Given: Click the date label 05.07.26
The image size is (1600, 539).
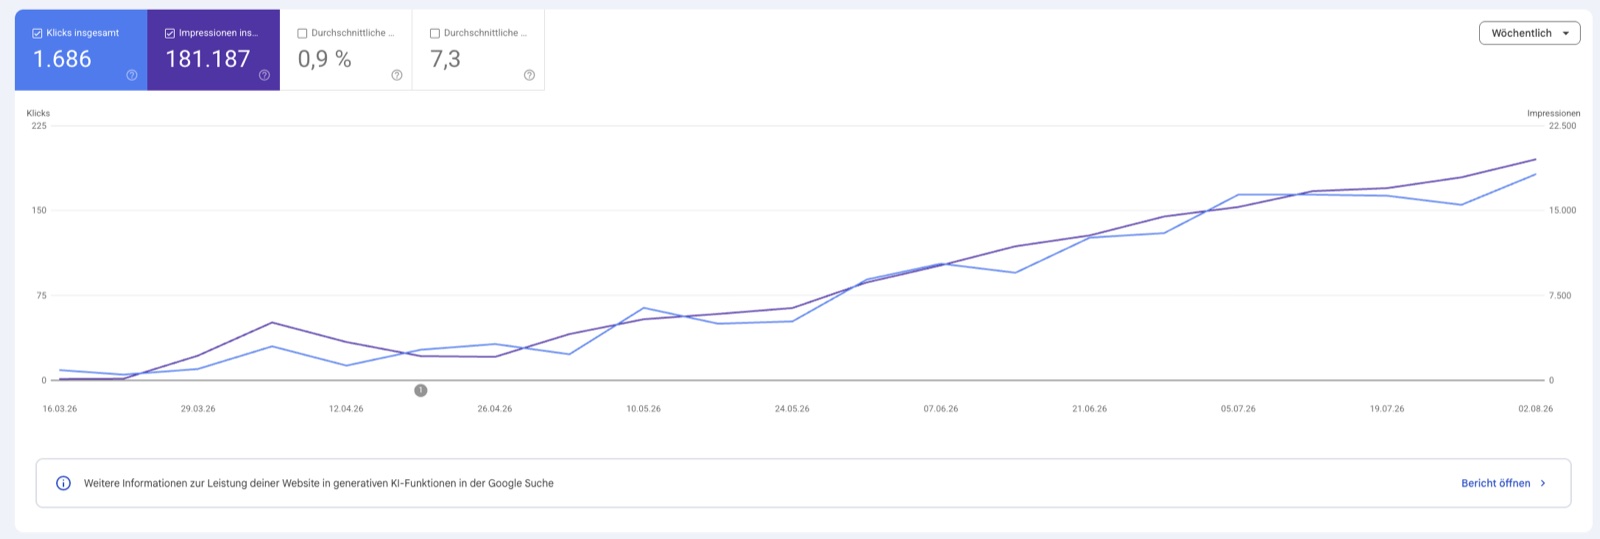Looking at the screenshot, I should [x=1238, y=409].
